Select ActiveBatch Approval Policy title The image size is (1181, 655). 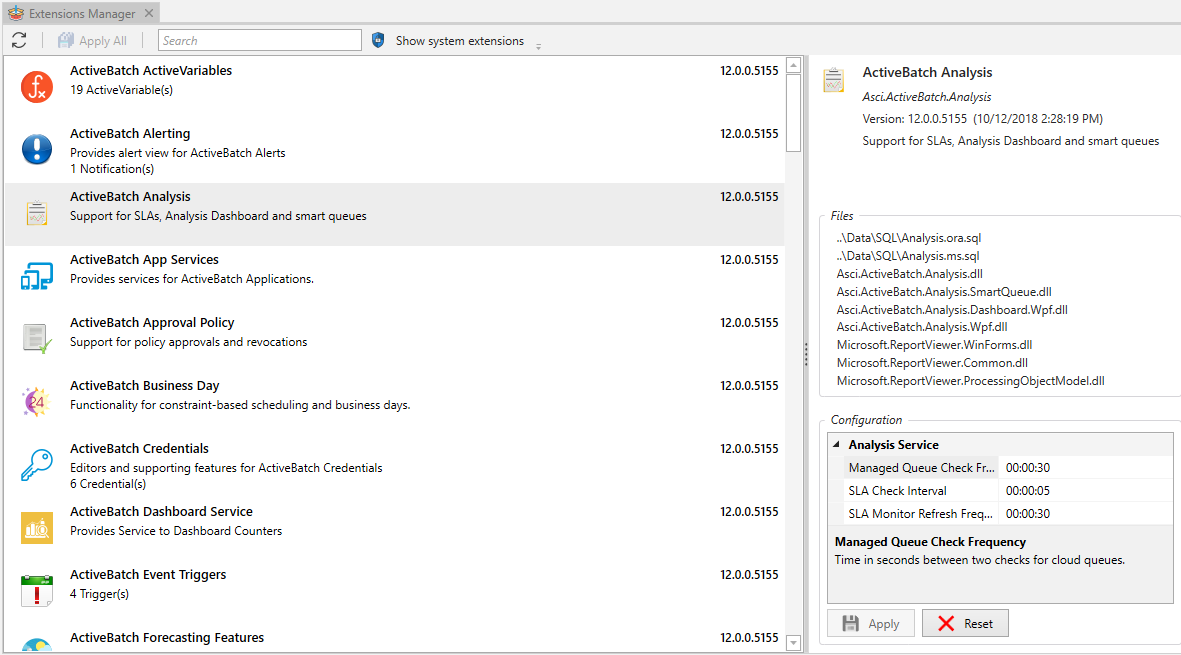coord(152,322)
